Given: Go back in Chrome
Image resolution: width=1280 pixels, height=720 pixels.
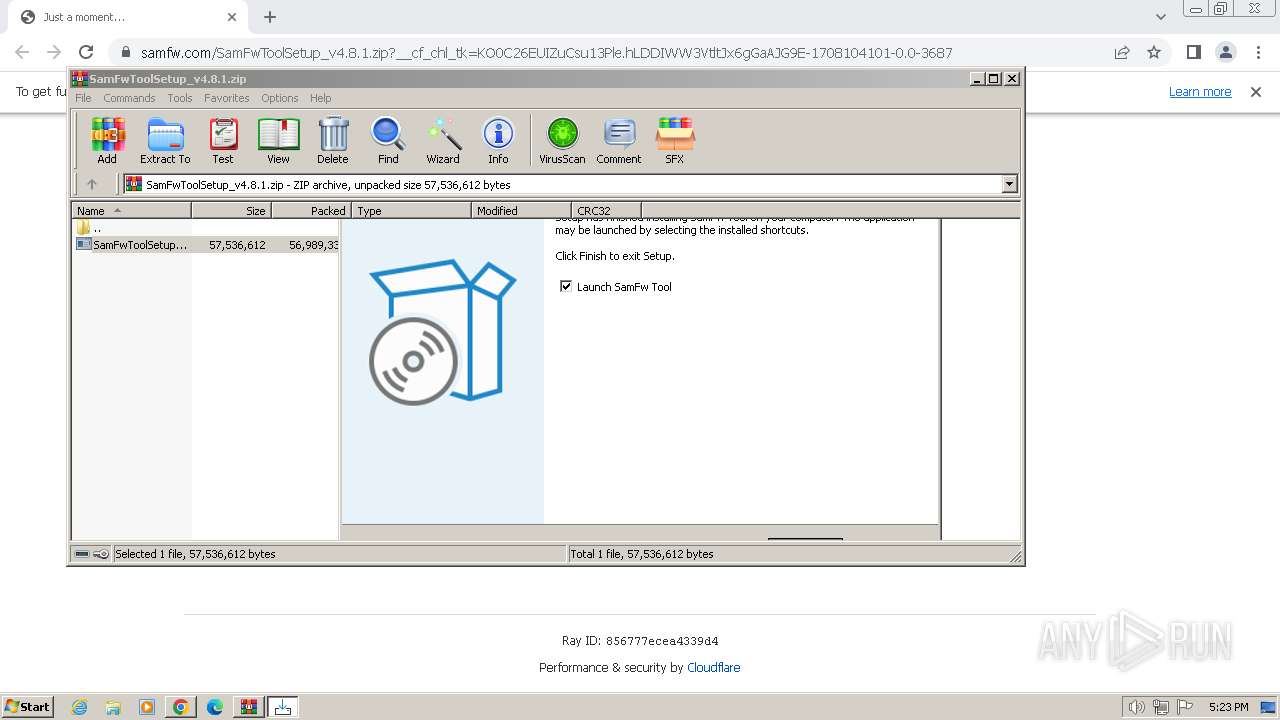Looking at the screenshot, I should coord(22,52).
